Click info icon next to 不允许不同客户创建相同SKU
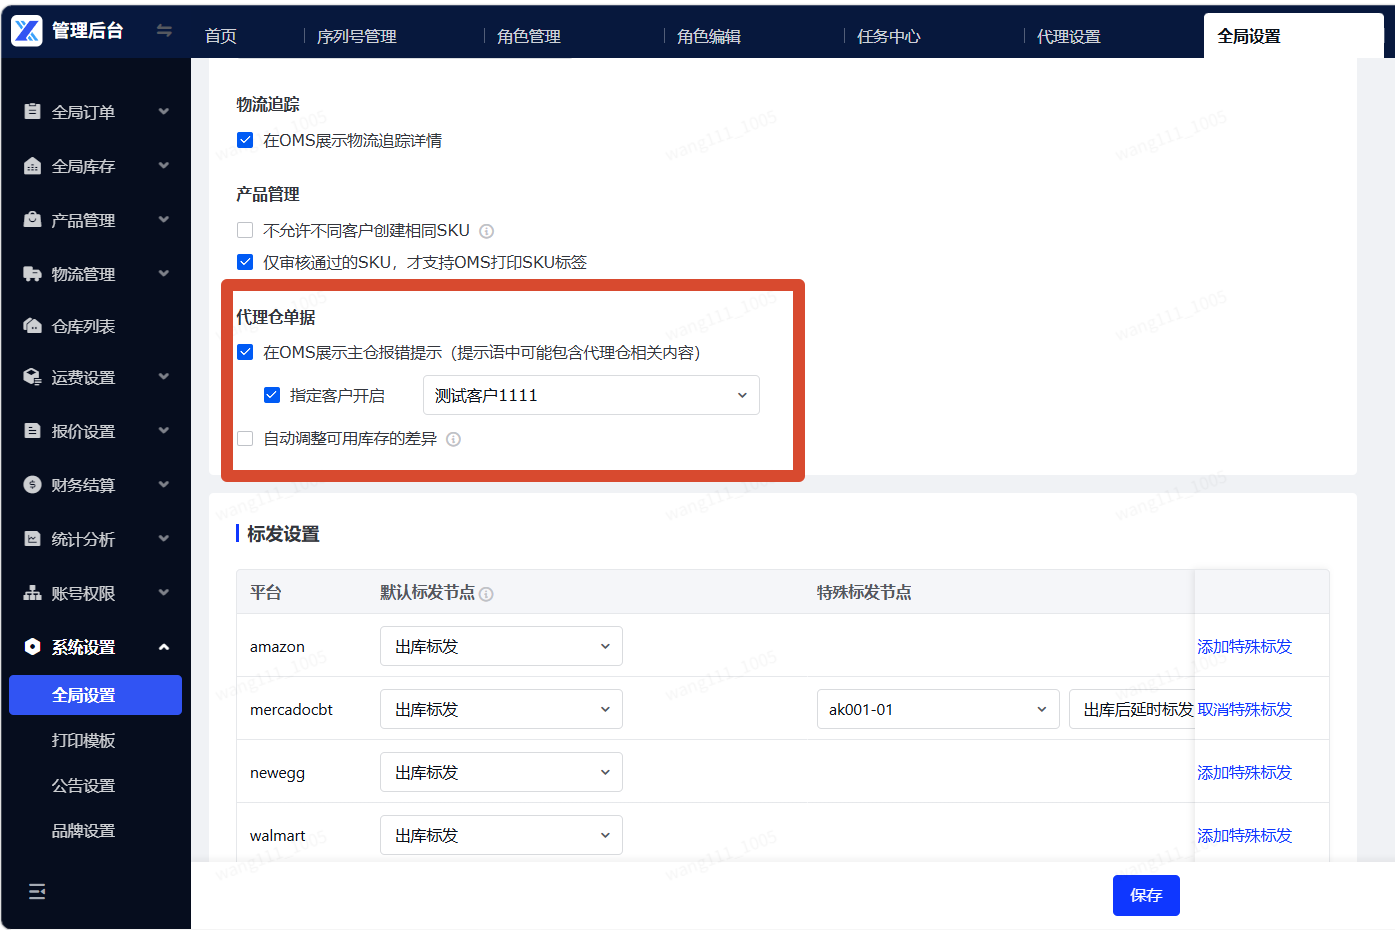 [486, 231]
